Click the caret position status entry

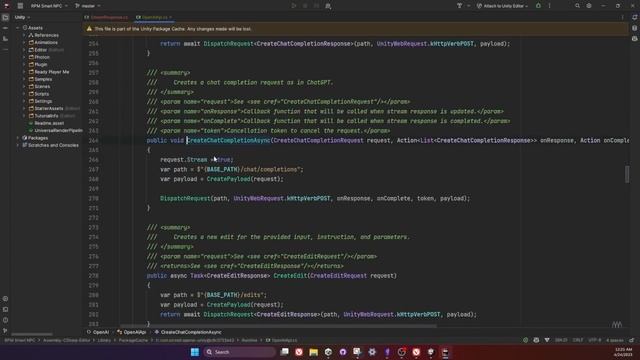[x=561, y=340]
